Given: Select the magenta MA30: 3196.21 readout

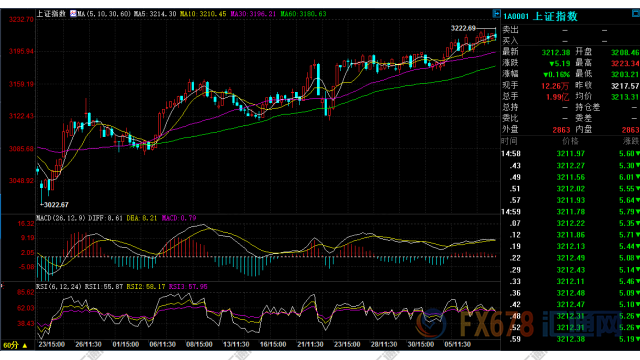Looking at the screenshot, I should 253,14.
